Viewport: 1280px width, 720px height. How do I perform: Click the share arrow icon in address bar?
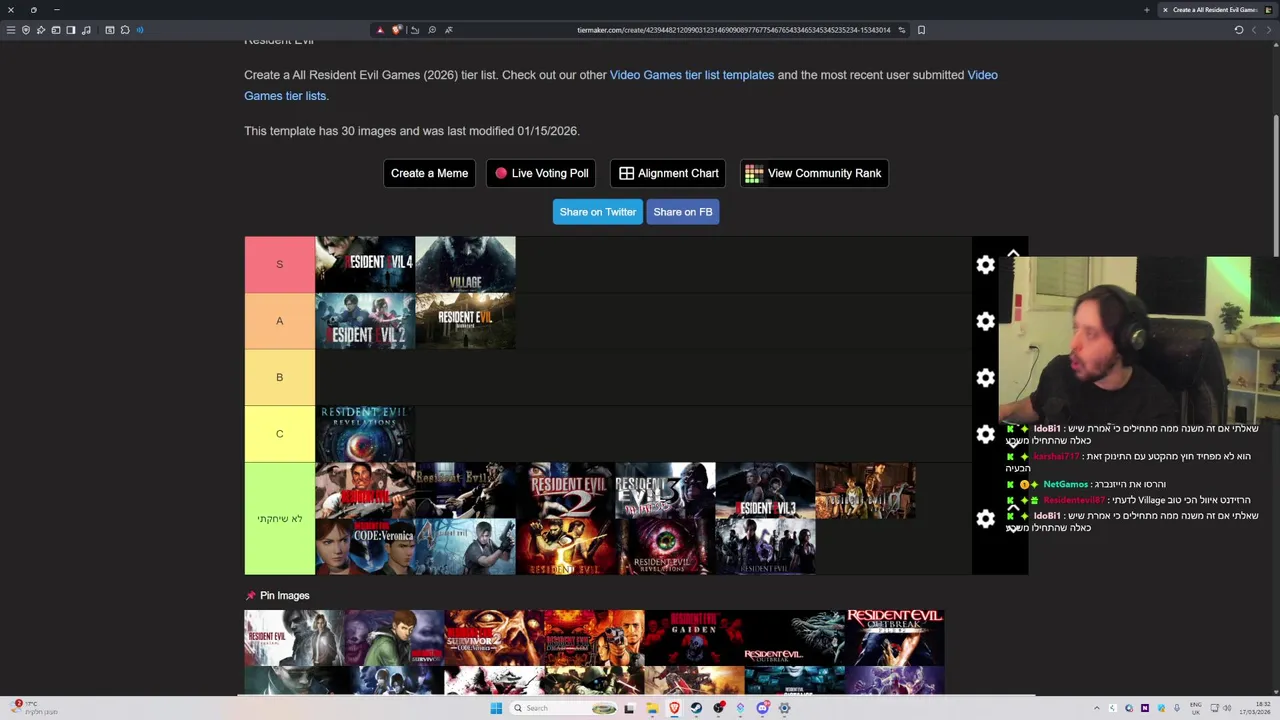415,30
